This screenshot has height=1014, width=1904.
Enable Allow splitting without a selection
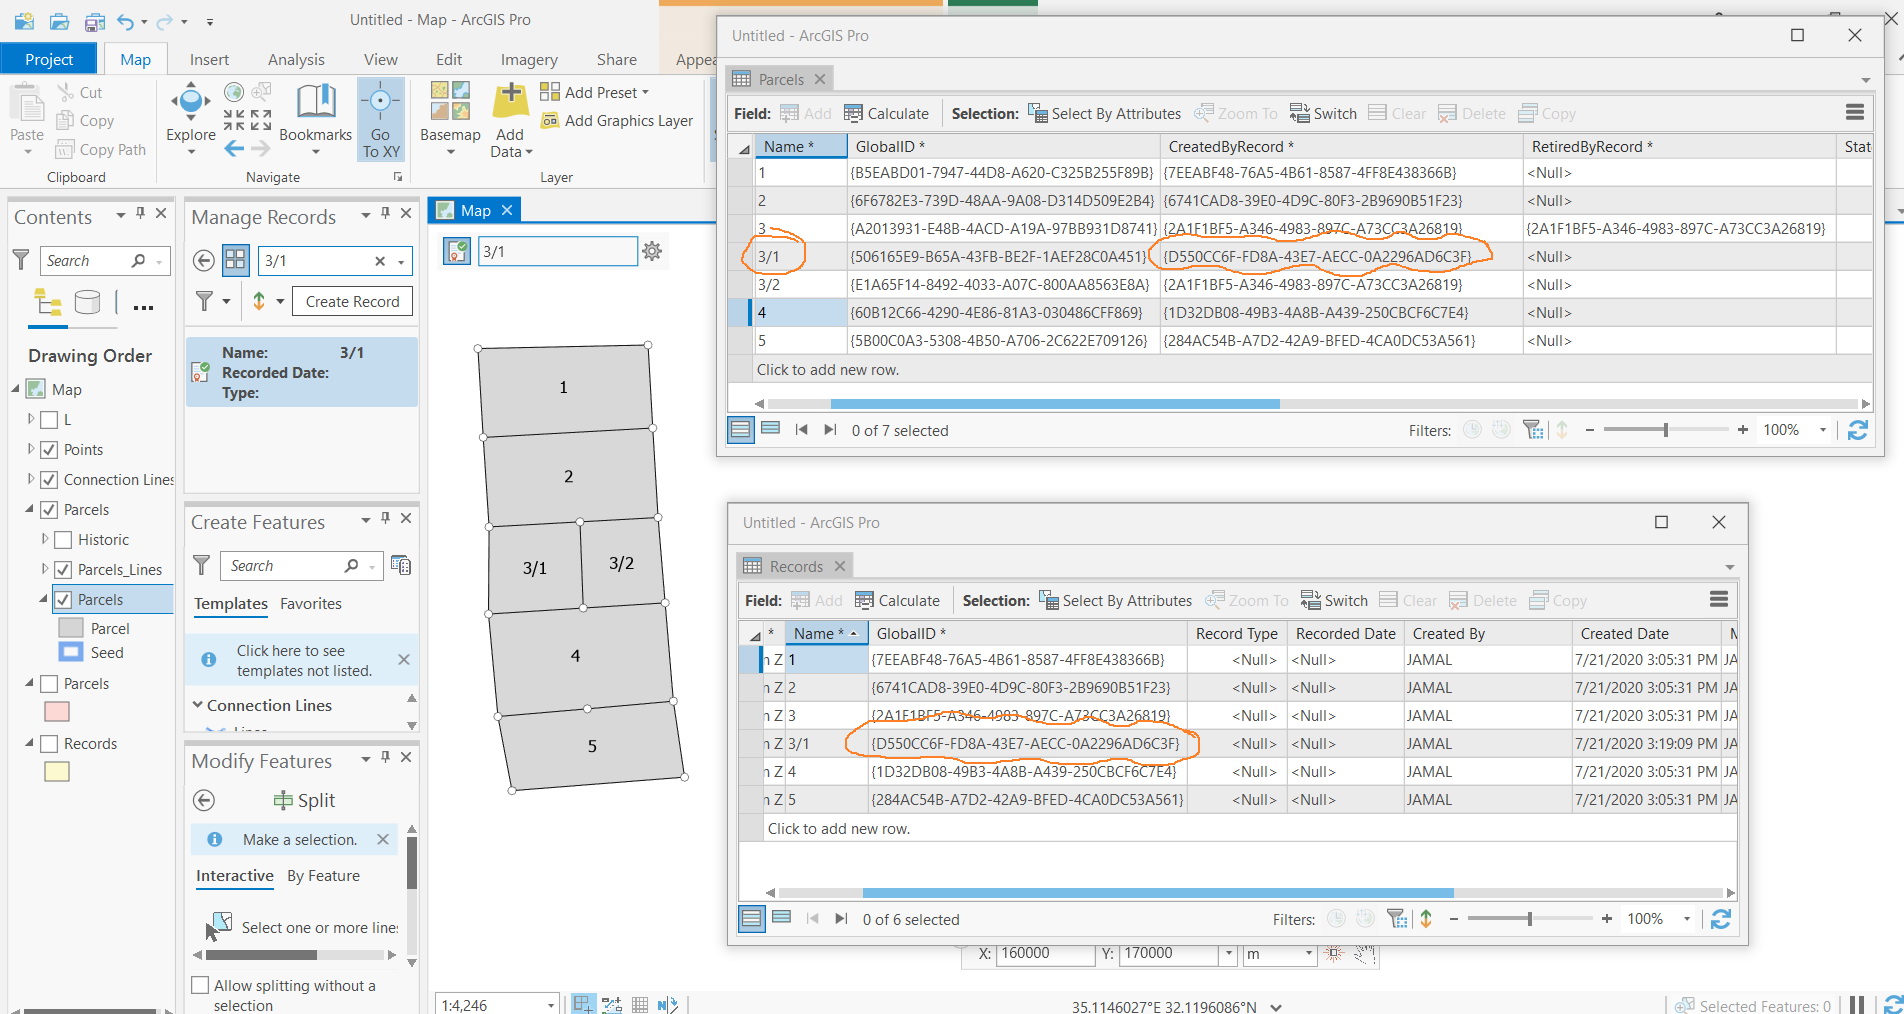200,985
